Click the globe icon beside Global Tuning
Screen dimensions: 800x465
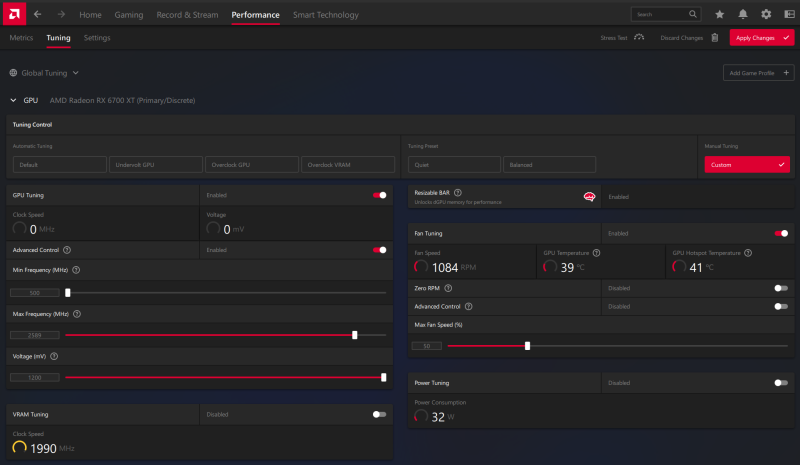click(13, 73)
